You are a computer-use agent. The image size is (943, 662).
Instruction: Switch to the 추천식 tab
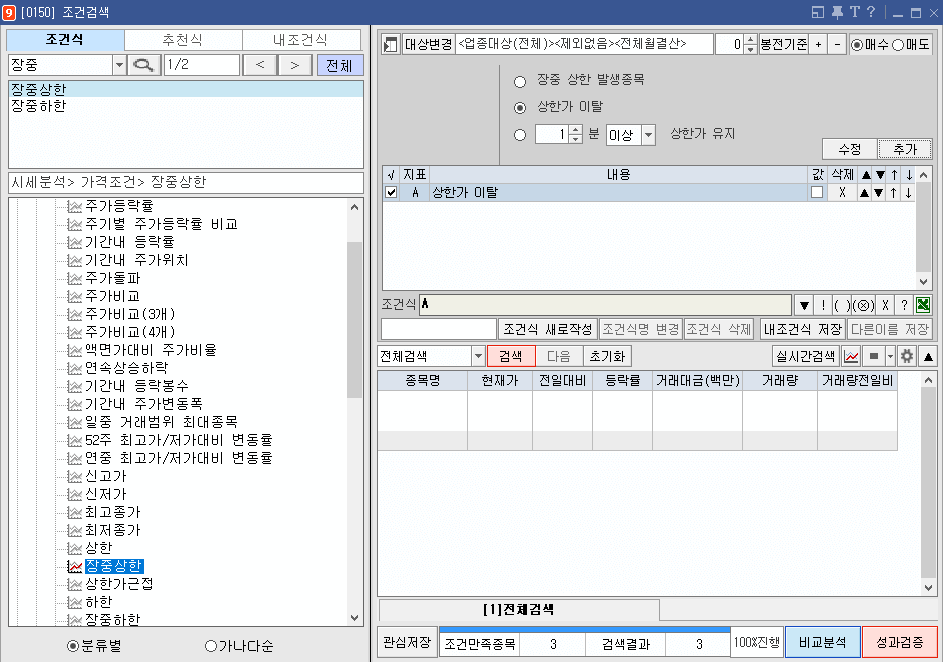point(184,39)
